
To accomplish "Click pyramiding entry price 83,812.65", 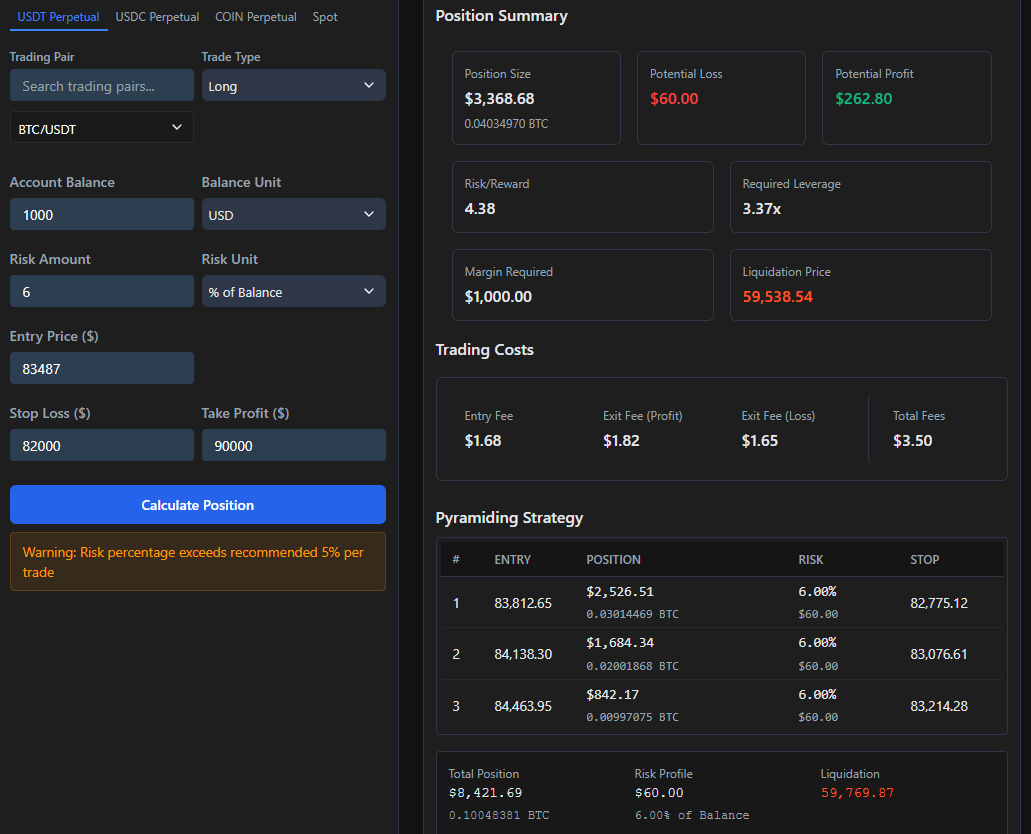I will (x=523, y=603).
